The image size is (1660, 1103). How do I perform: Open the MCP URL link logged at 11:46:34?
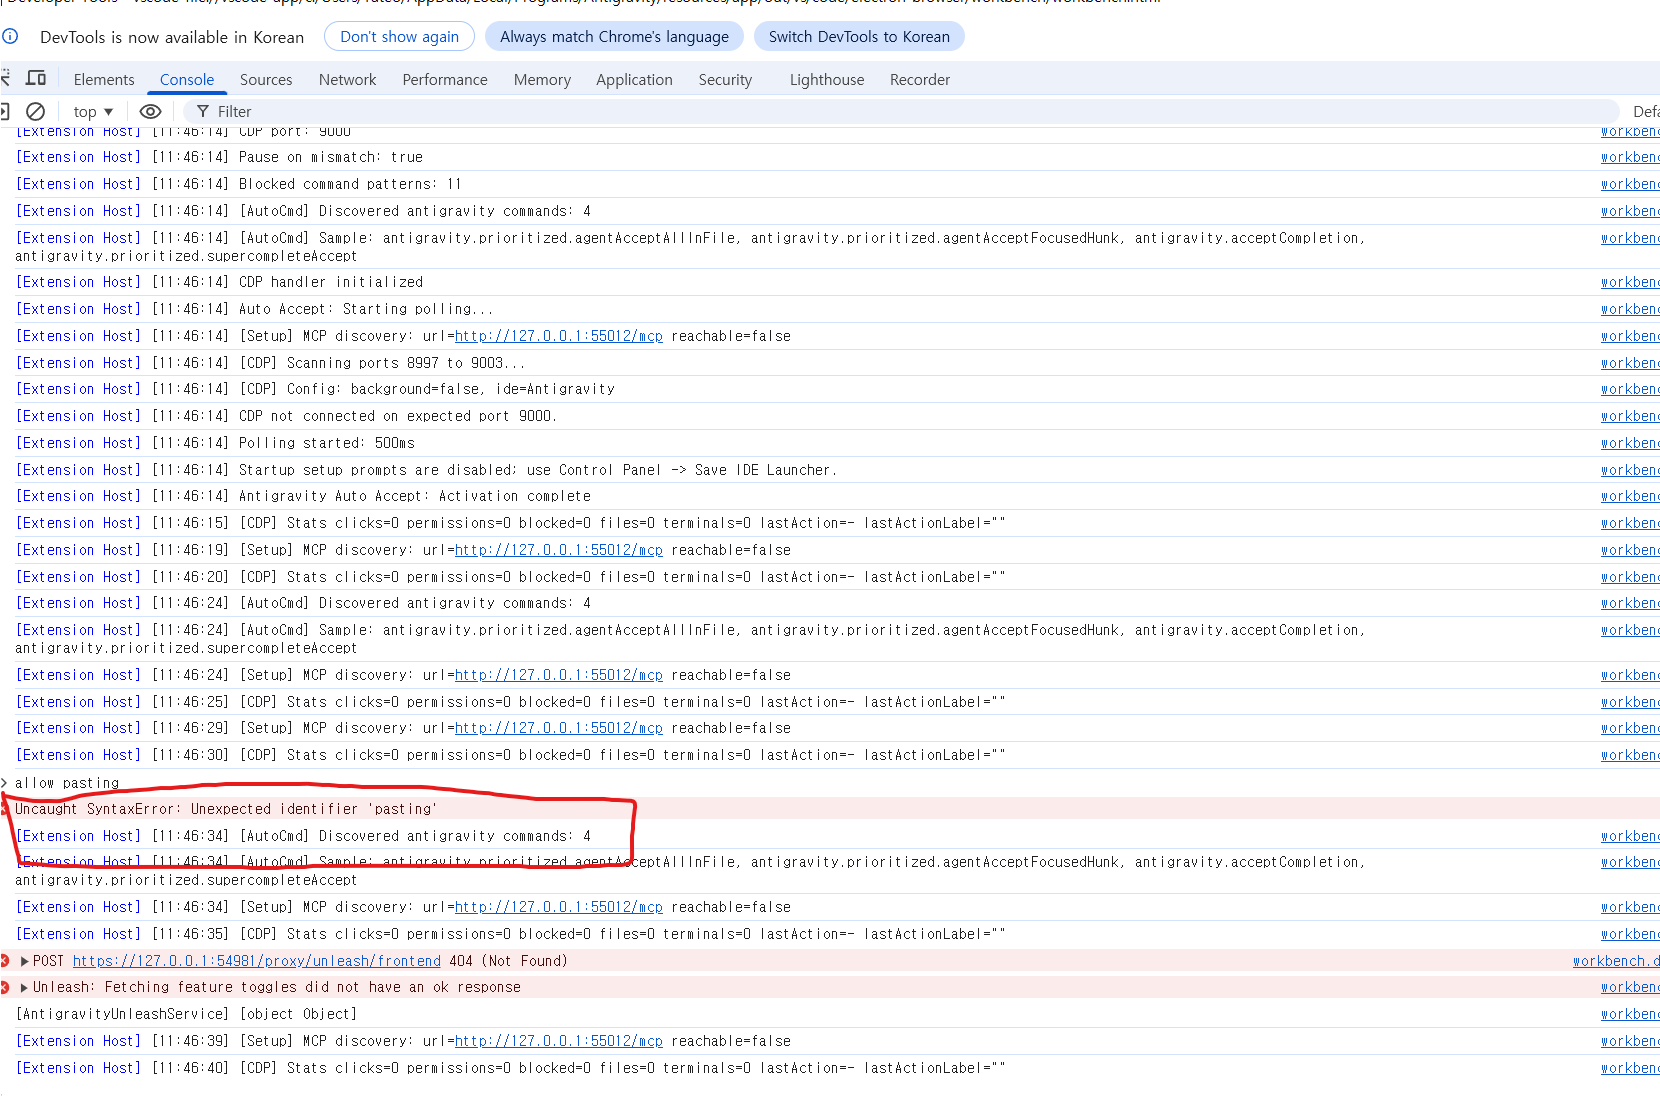point(559,907)
